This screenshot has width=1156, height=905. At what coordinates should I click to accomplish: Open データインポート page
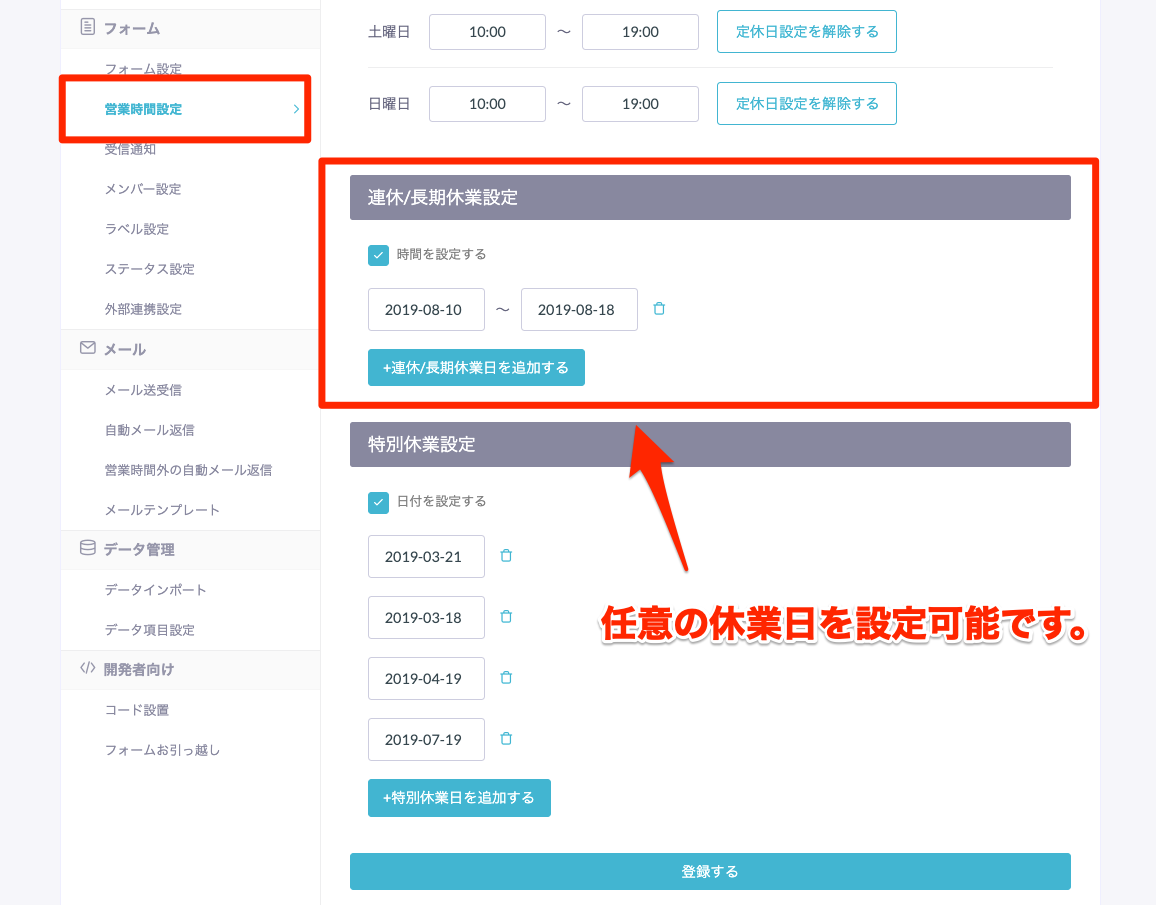pyautogui.click(x=156, y=590)
